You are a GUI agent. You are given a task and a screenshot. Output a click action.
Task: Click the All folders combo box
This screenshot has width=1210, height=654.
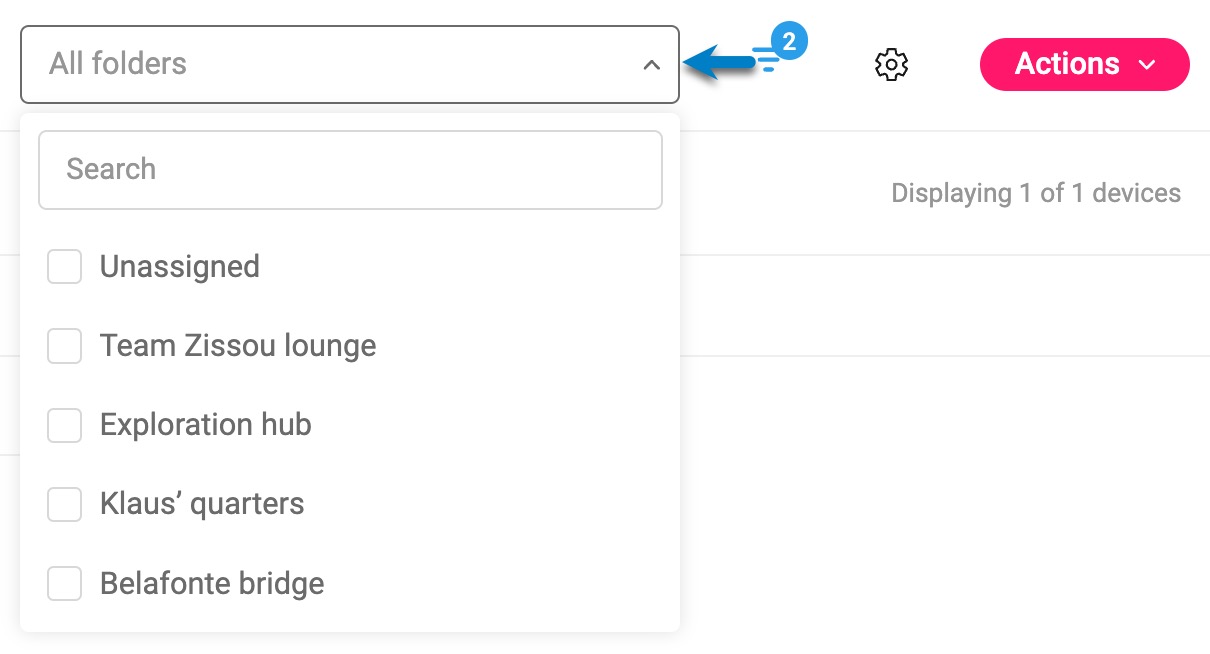[350, 64]
